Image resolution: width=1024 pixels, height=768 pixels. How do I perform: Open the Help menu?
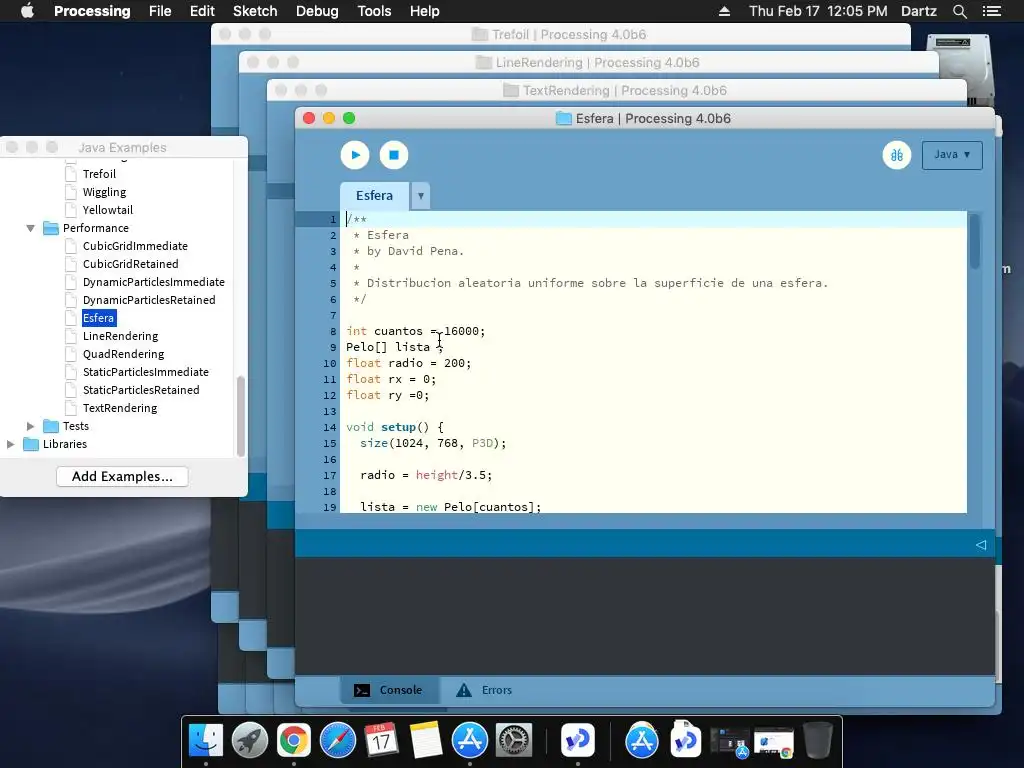[424, 11]
